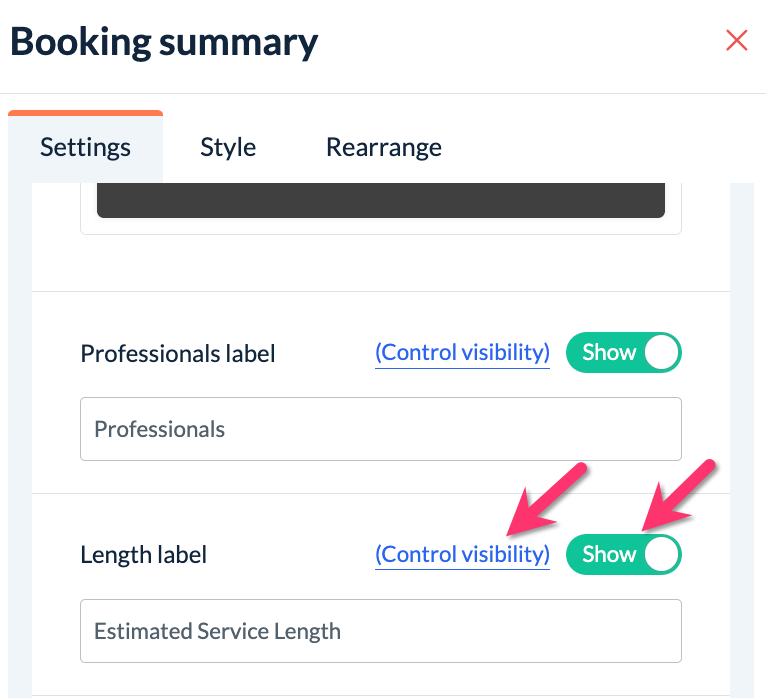Click red arrow pointing at Control visibility
766x698 pixels.
545,498
